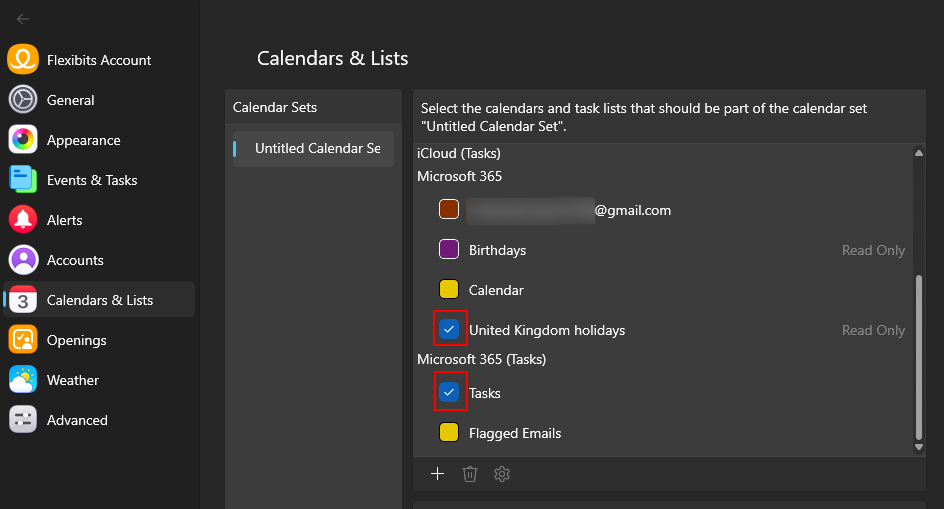944x509 pixels.
Task: Click the Alerts bell icon
Action: click(x=23, y=220)
